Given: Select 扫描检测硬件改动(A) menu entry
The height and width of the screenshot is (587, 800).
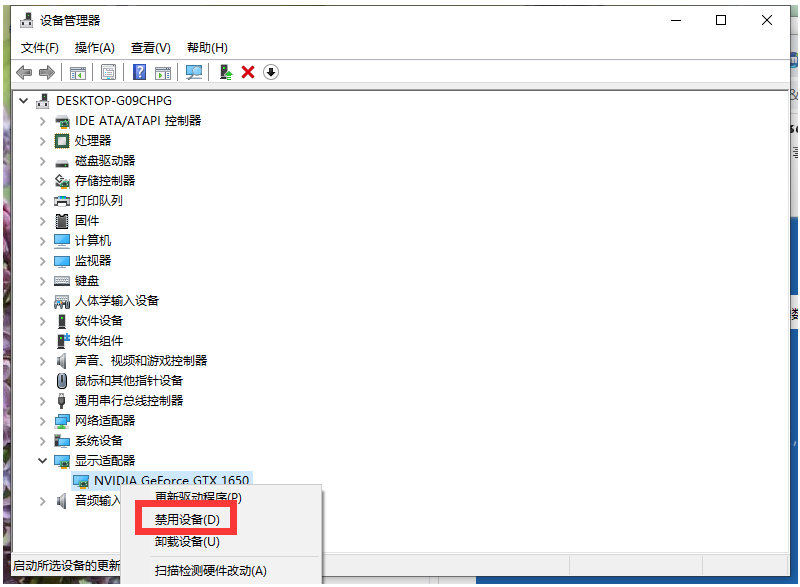Looking at the screenshot, I should (211, 571).
